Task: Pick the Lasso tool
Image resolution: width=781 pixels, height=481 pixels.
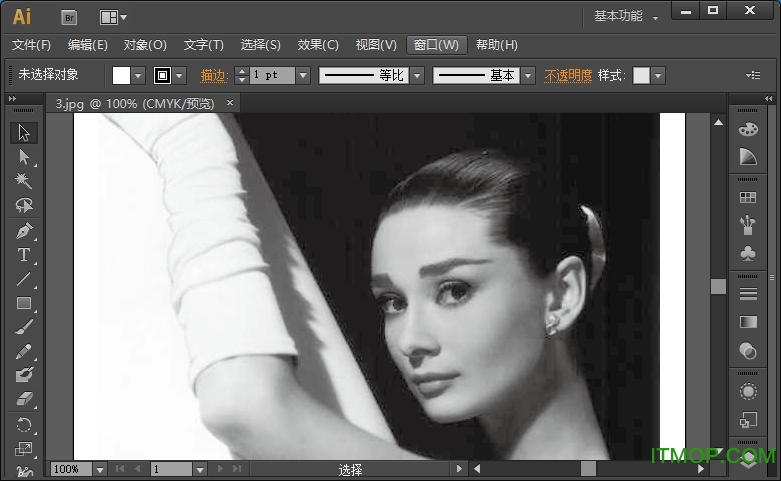Action: tap(25, 206)
